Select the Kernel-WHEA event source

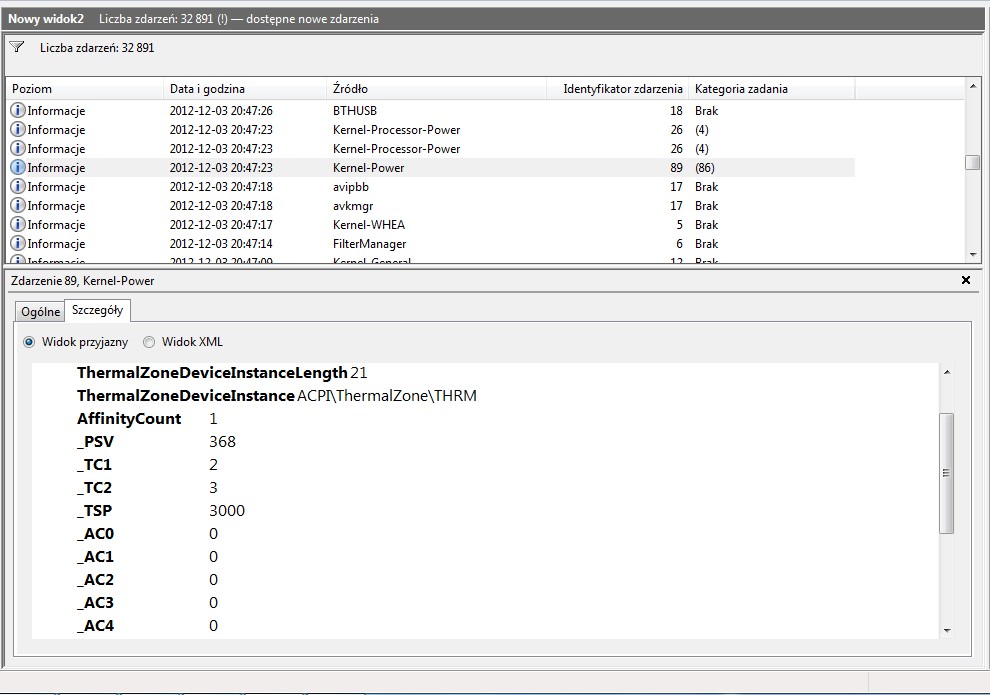click(369, 225)
